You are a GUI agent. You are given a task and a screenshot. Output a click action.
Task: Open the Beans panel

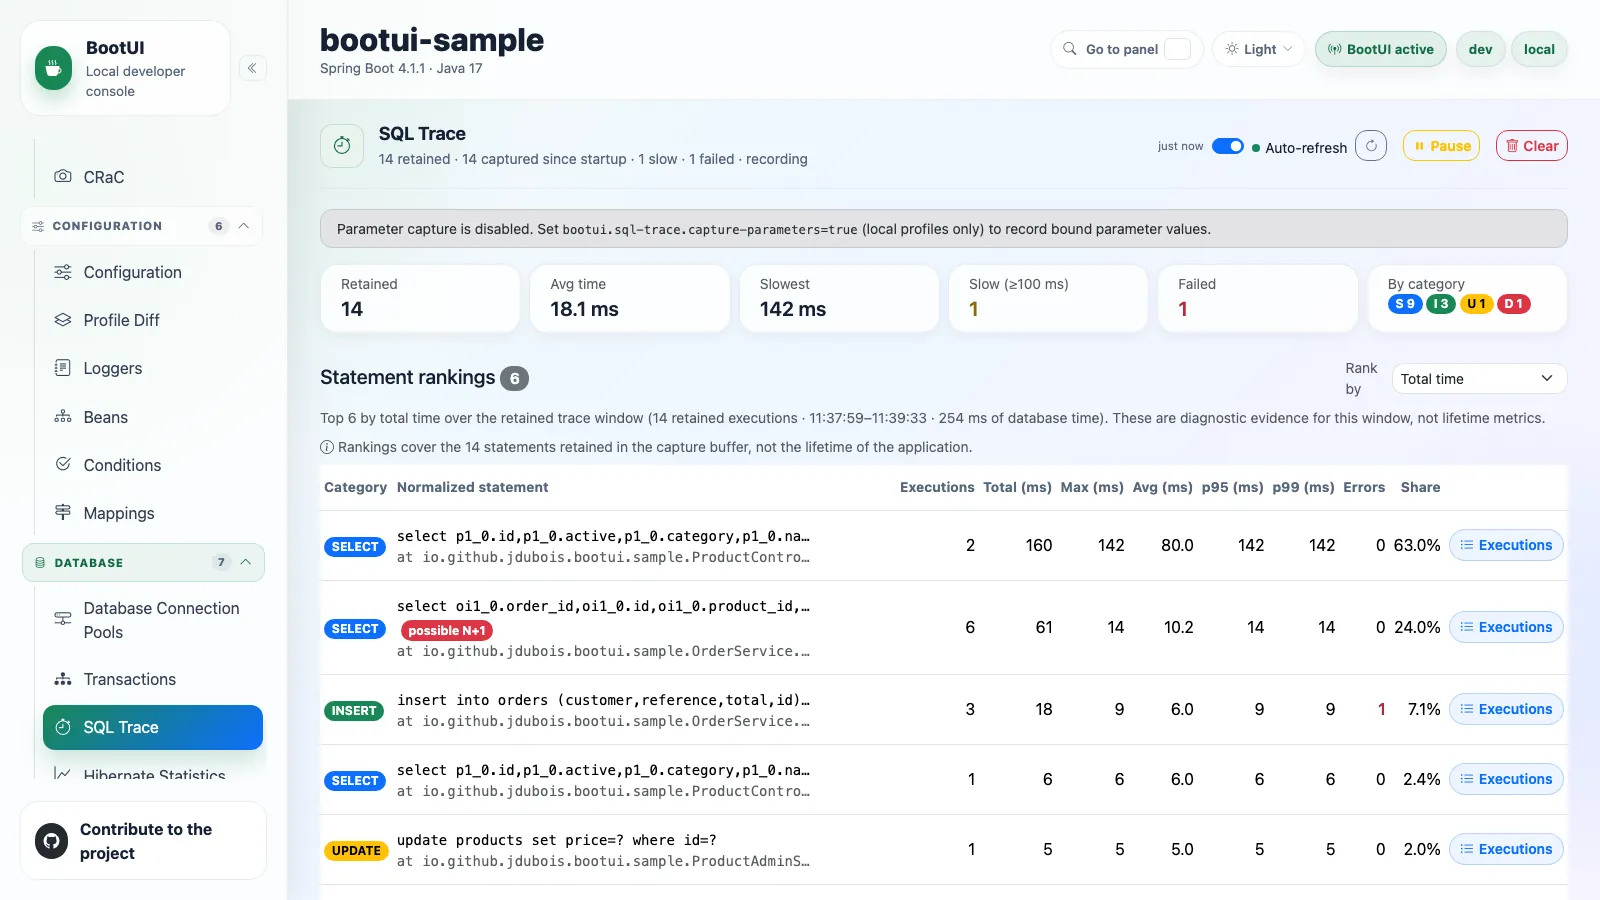click(152, 417)
